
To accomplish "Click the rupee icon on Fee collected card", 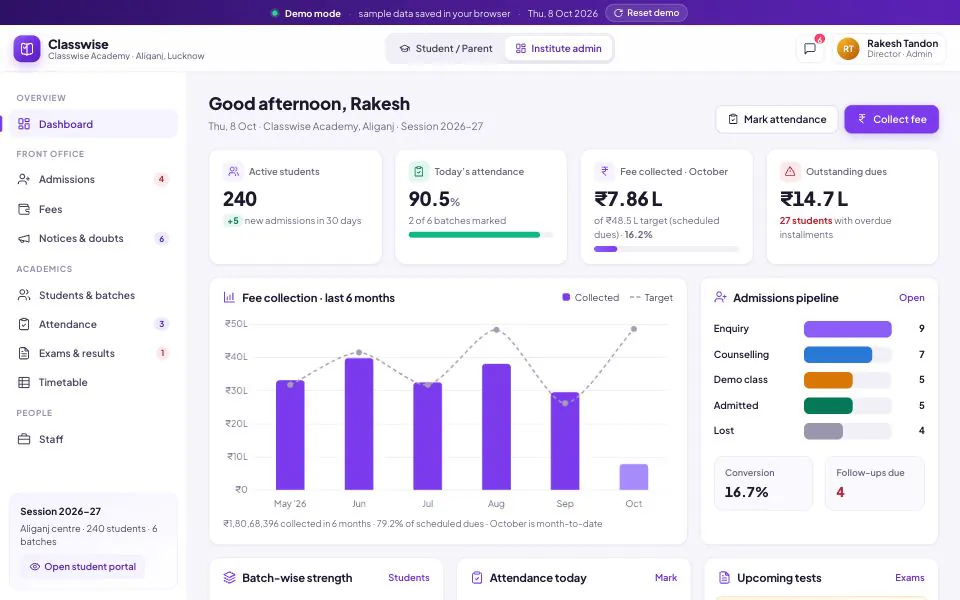I will (x=604, y=171).
